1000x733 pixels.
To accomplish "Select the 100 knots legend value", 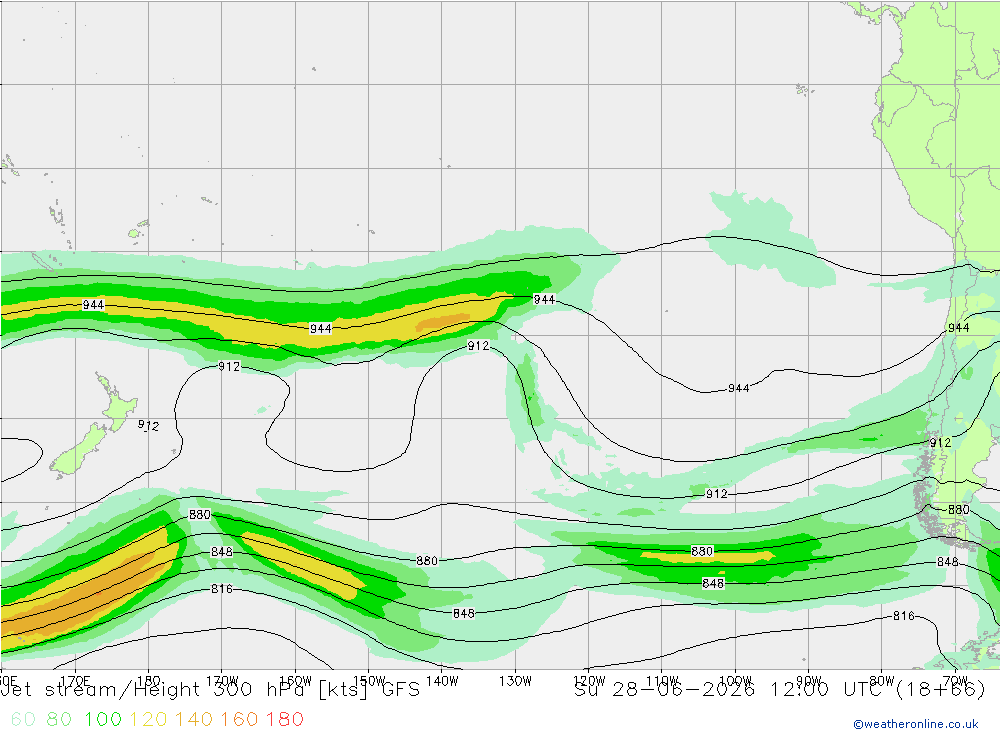I will (x=103, y=719).
